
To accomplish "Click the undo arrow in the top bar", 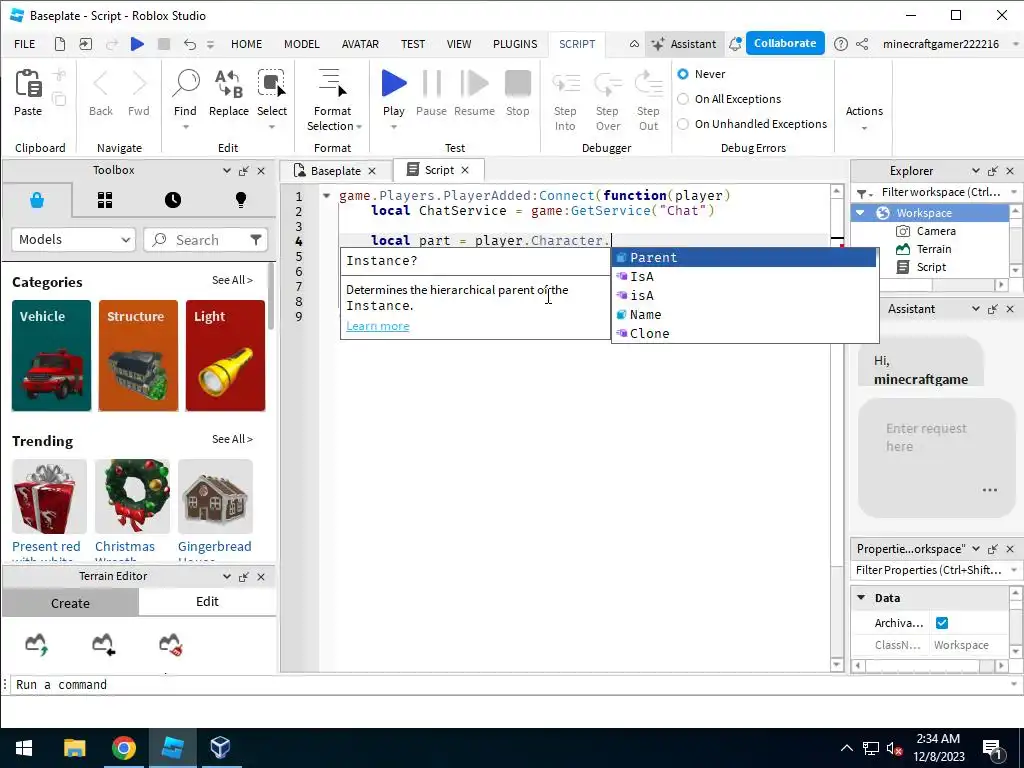I will click(189, 44).
